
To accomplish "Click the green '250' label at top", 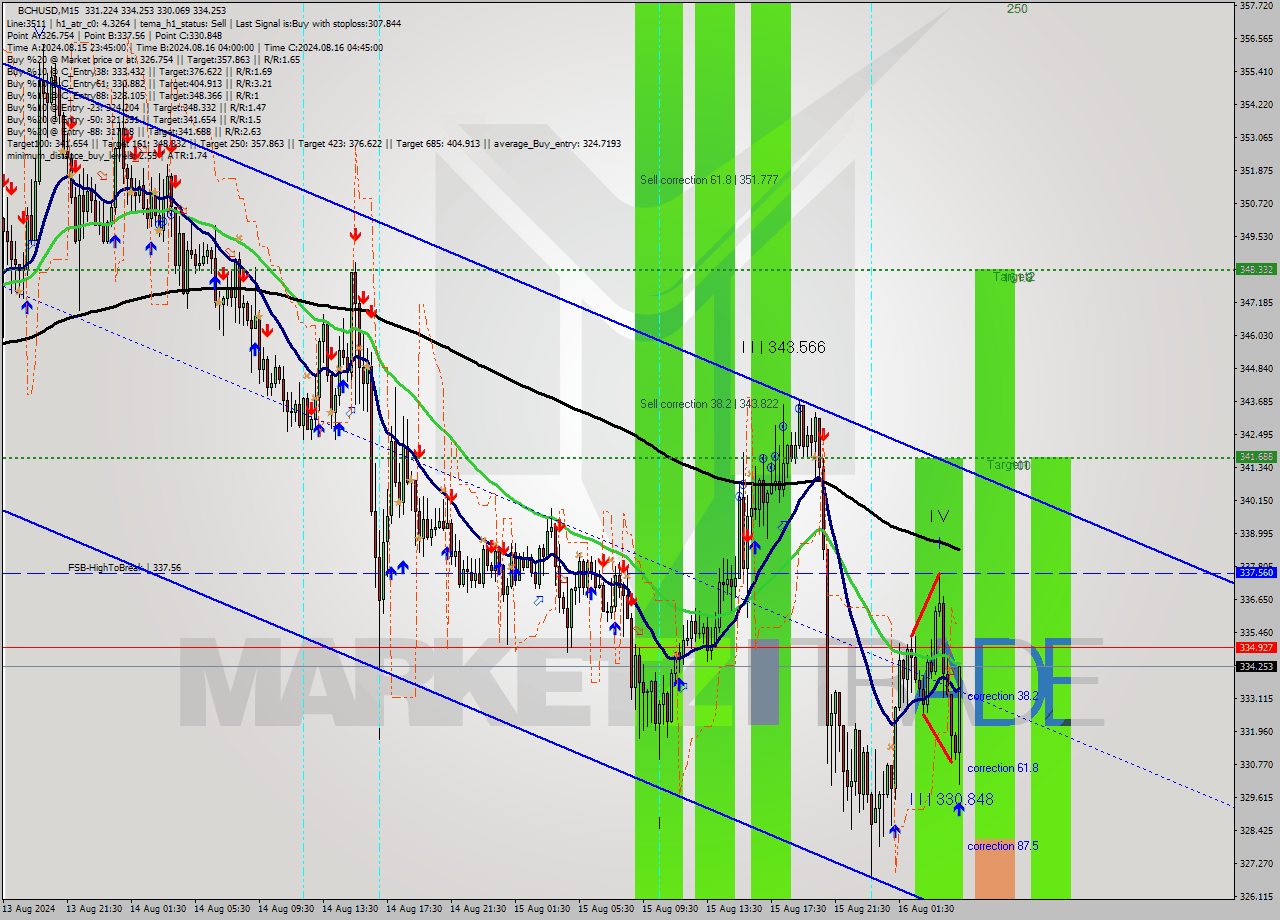I will coord(1017,9).
